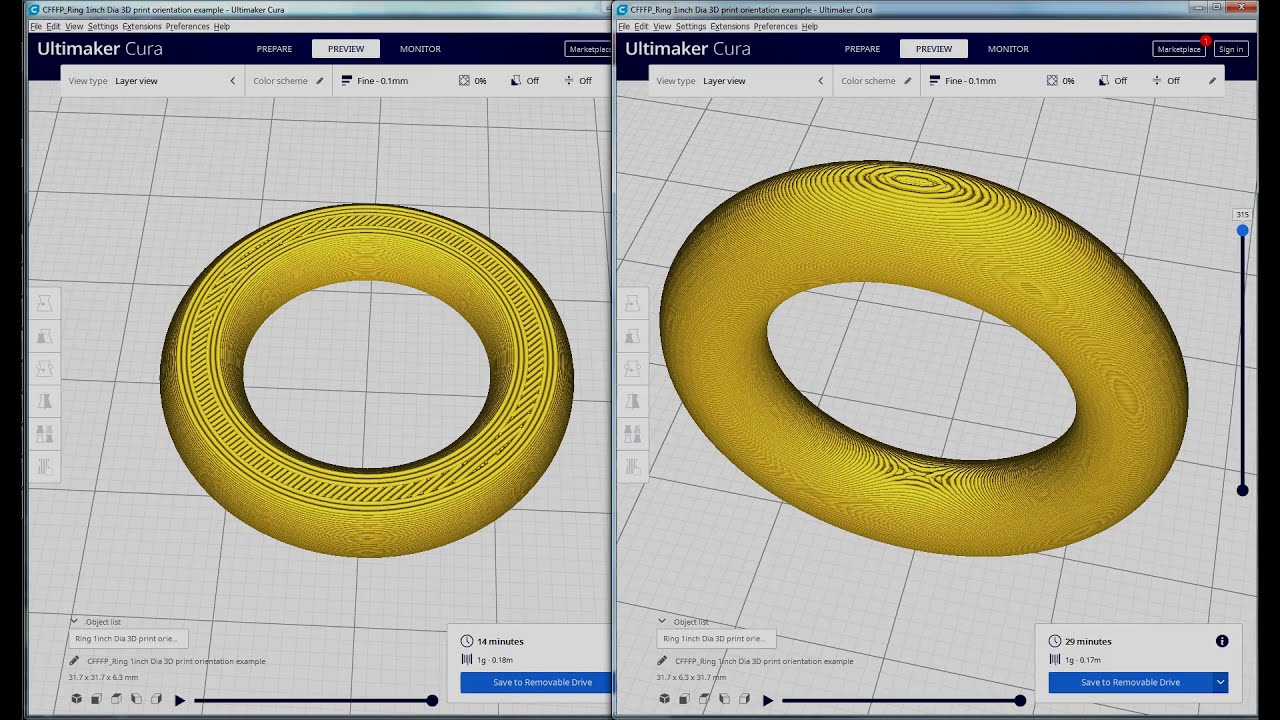Select Mirror tool in right window toolbar
Screen dimensions: 1280x720
632,401
